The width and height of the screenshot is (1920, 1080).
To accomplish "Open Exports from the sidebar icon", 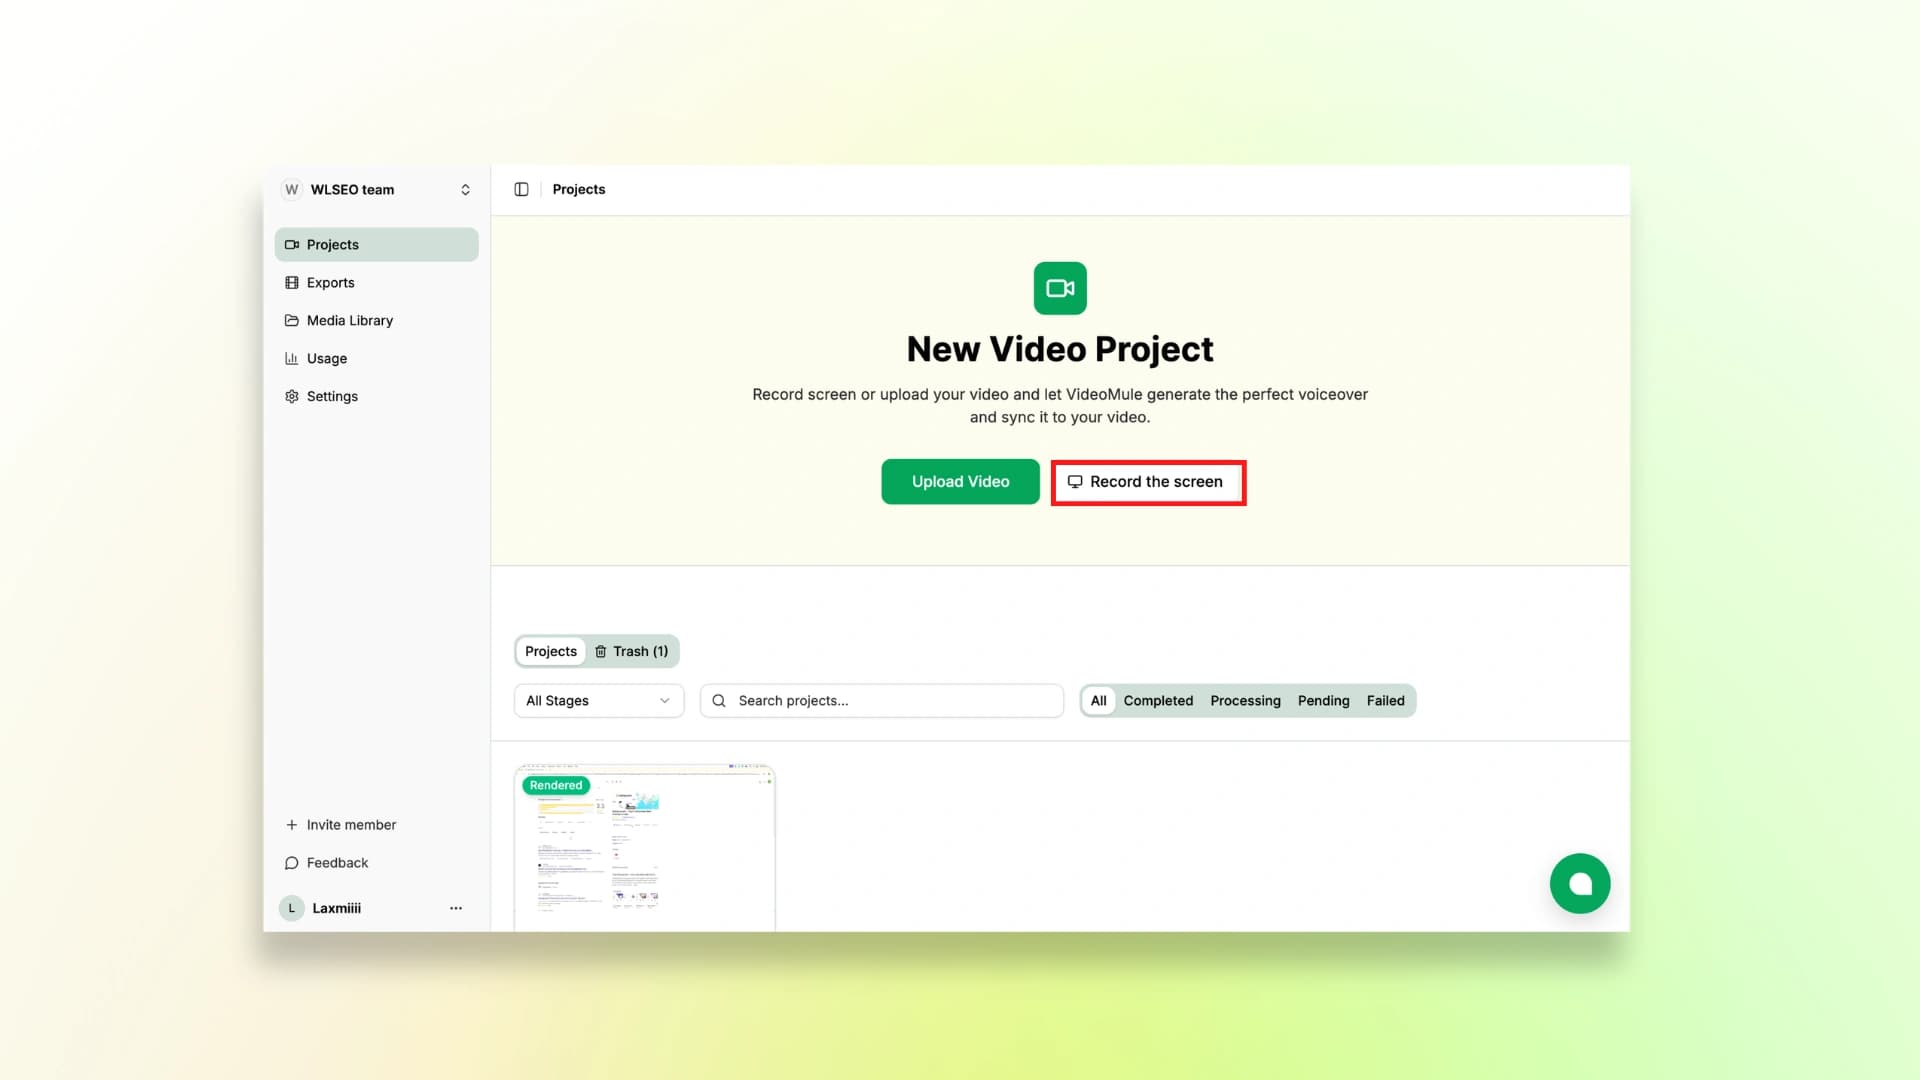I will (x=291, y=282).
